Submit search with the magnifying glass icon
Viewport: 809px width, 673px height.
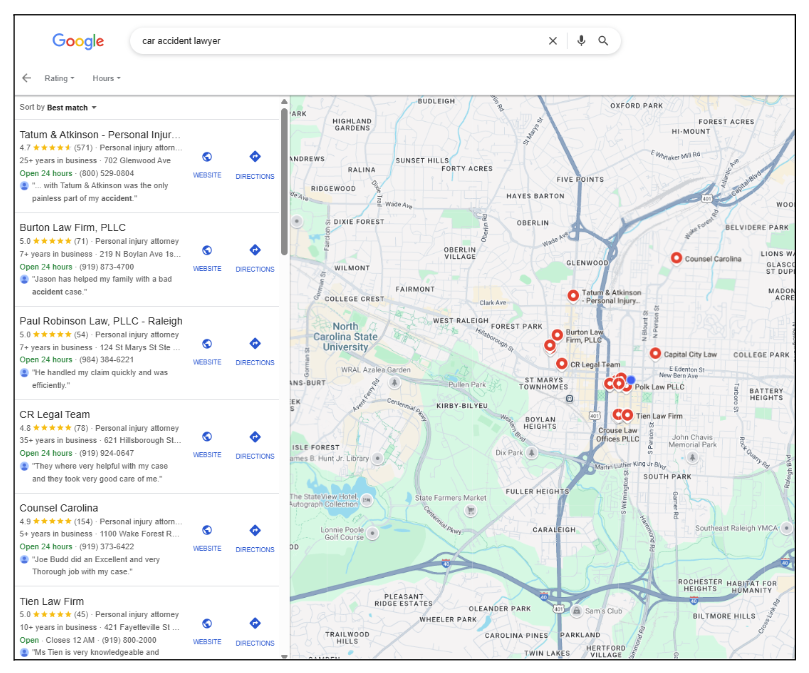tap(603, 41)
